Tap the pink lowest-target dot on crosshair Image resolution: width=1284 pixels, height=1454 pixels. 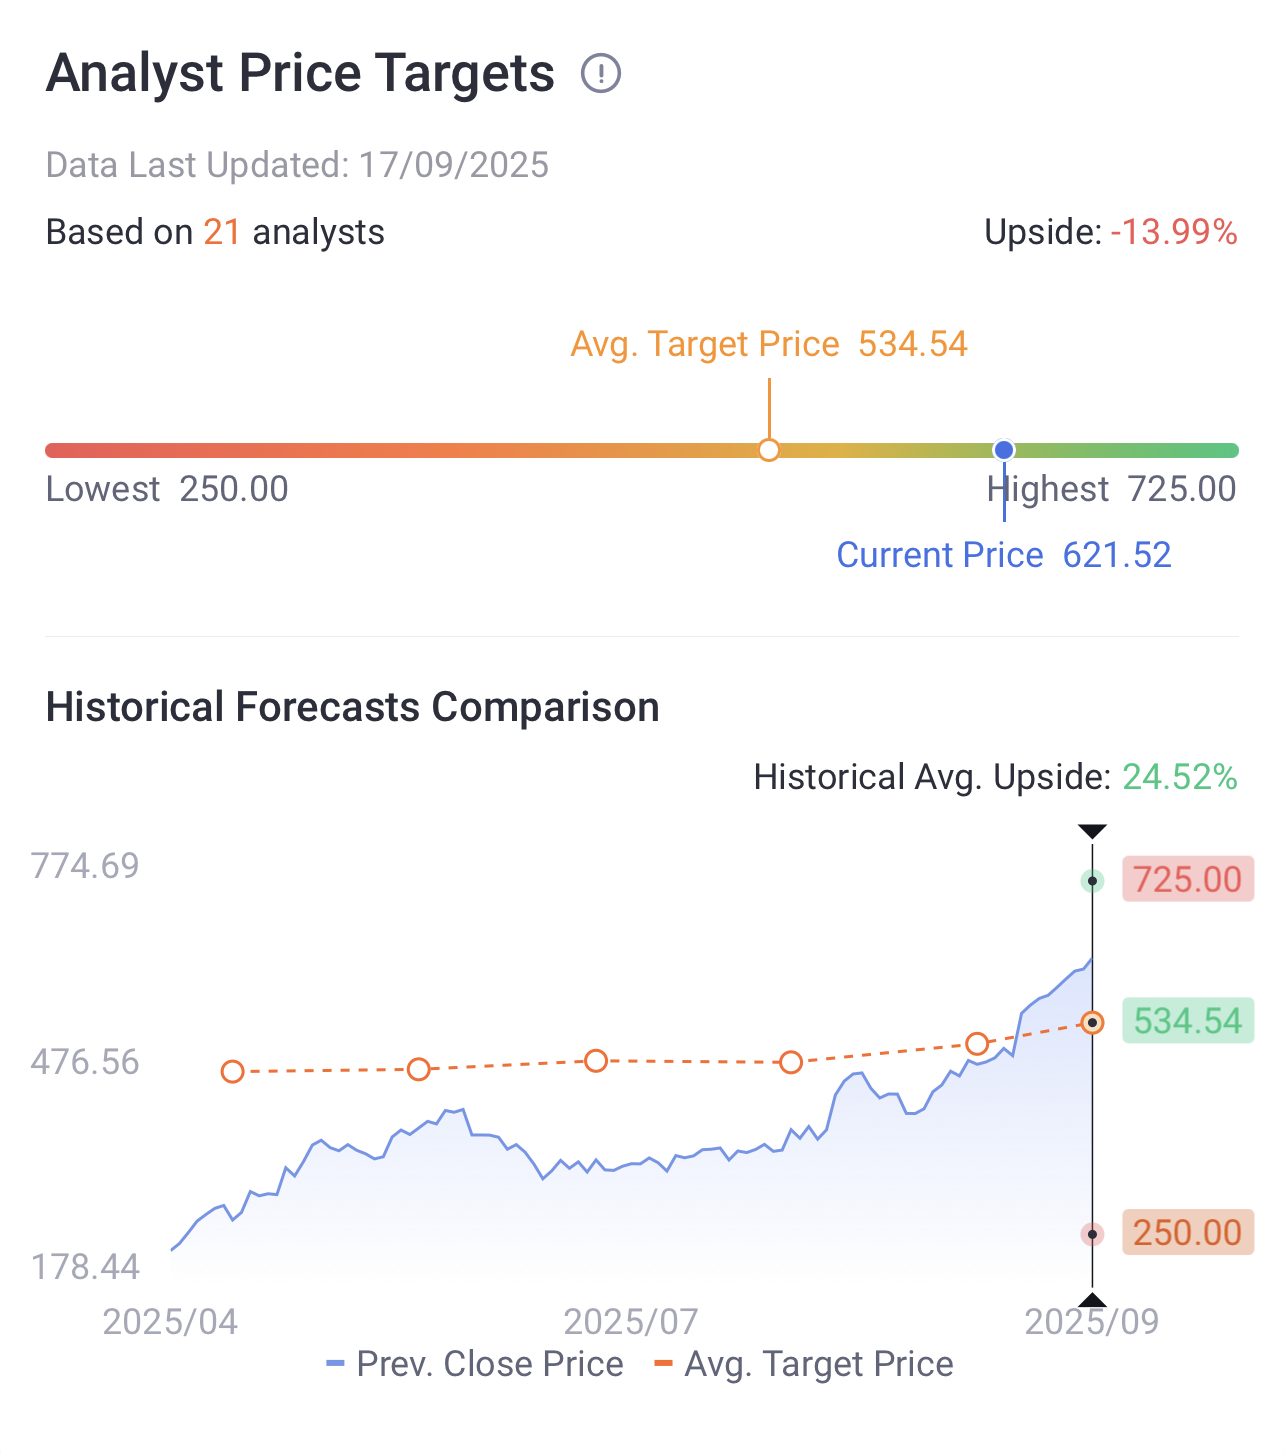[x=1093, y=1234]
